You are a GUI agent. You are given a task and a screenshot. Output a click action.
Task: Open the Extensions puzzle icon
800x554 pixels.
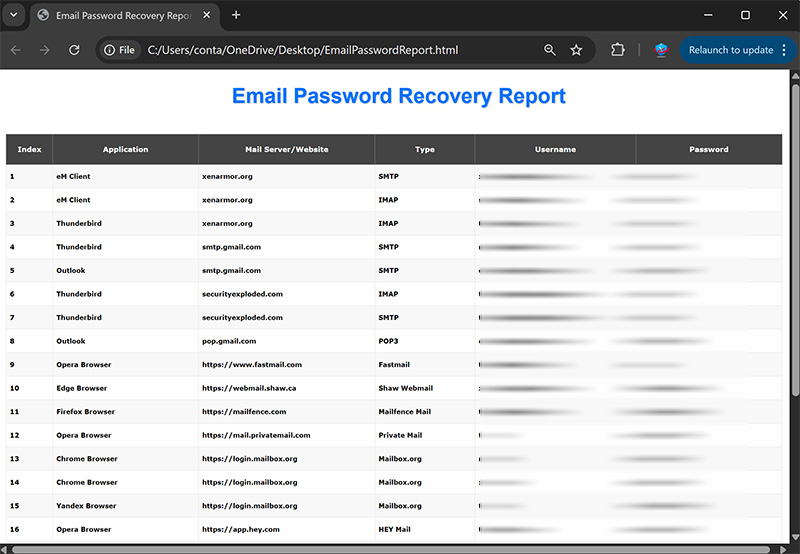pos(618,50)
